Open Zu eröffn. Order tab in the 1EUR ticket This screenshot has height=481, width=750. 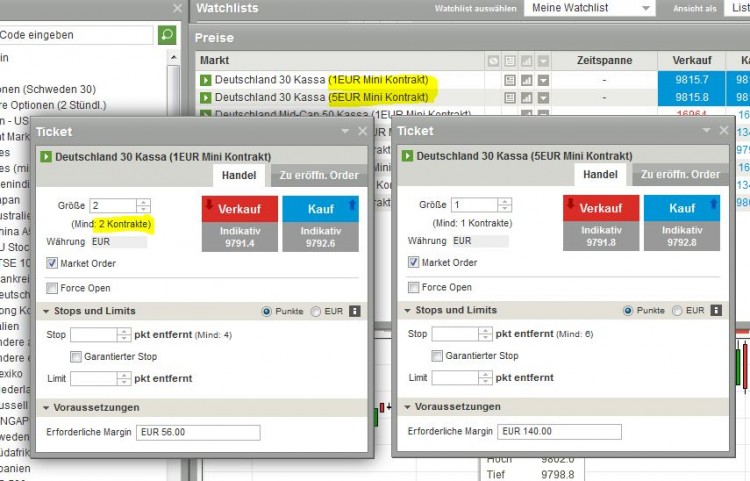[319, 175]
